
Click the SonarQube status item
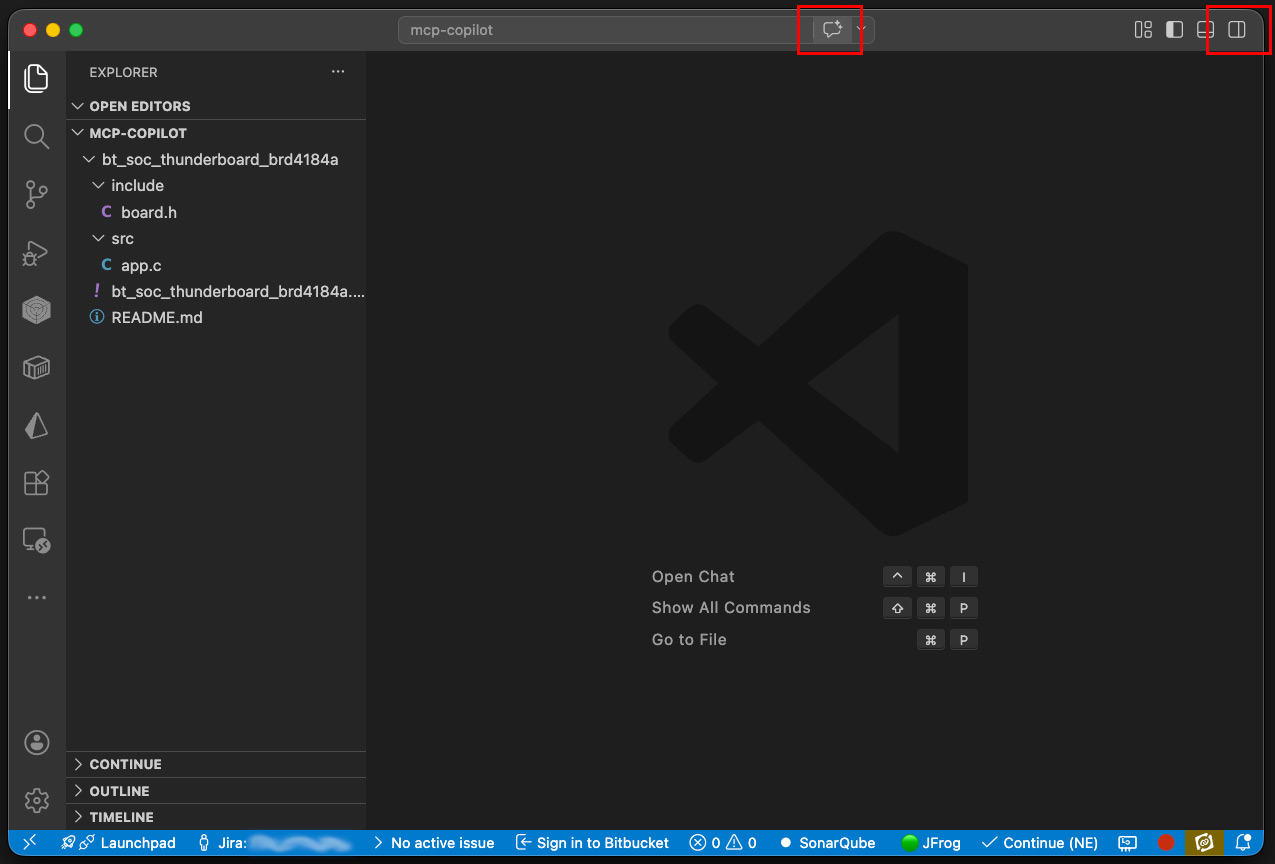[827, 843]
